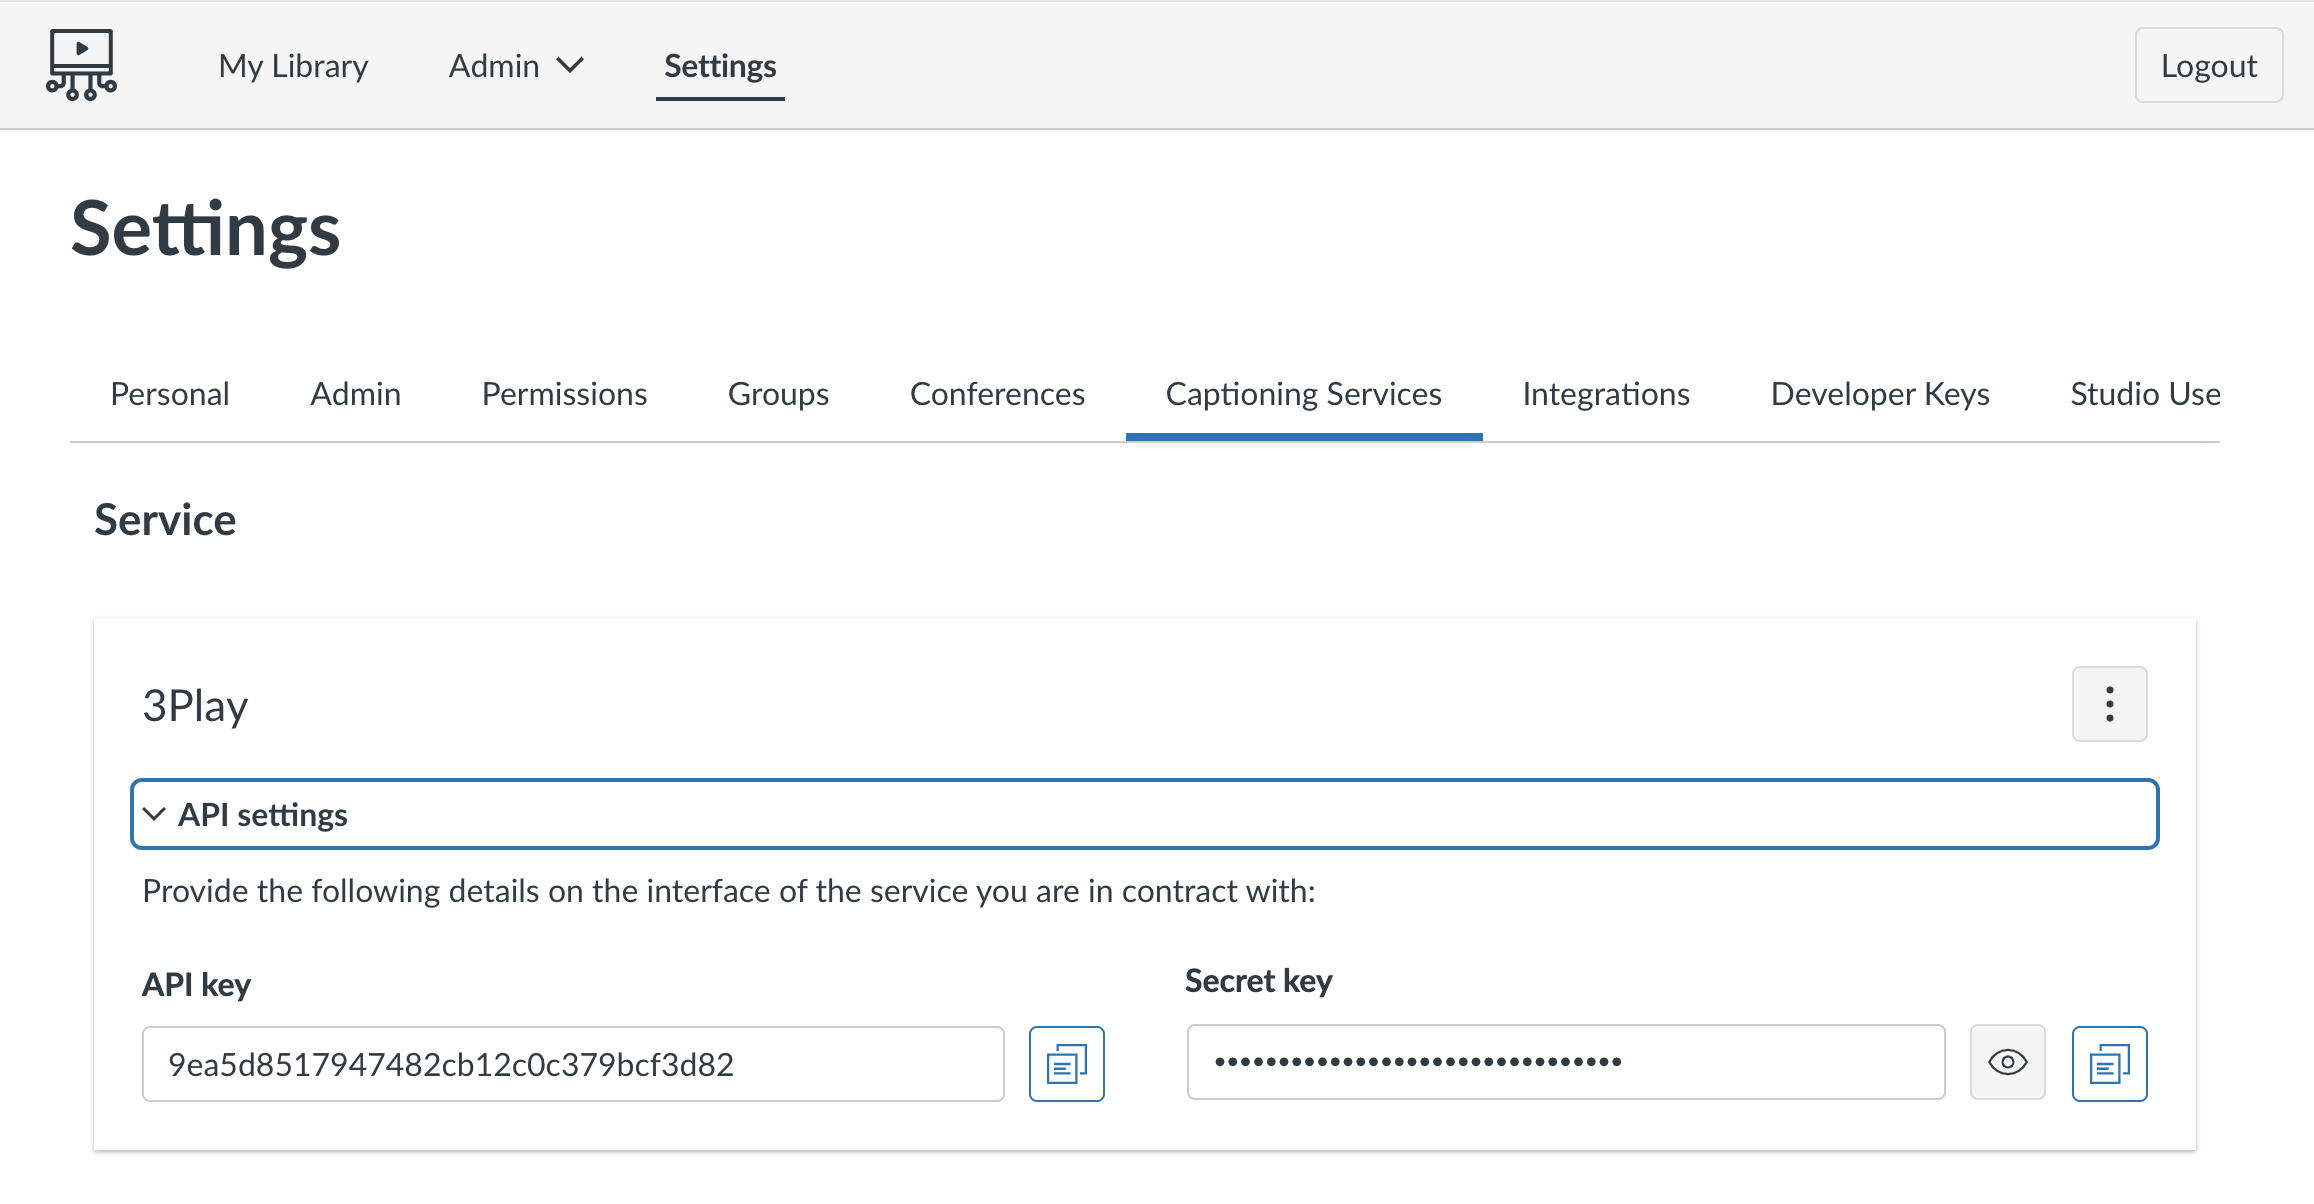Image resolution: width=2314 pixels, height=1204 pixels.
Task: Switch to the Personal tab
Action: coord(170,394)
